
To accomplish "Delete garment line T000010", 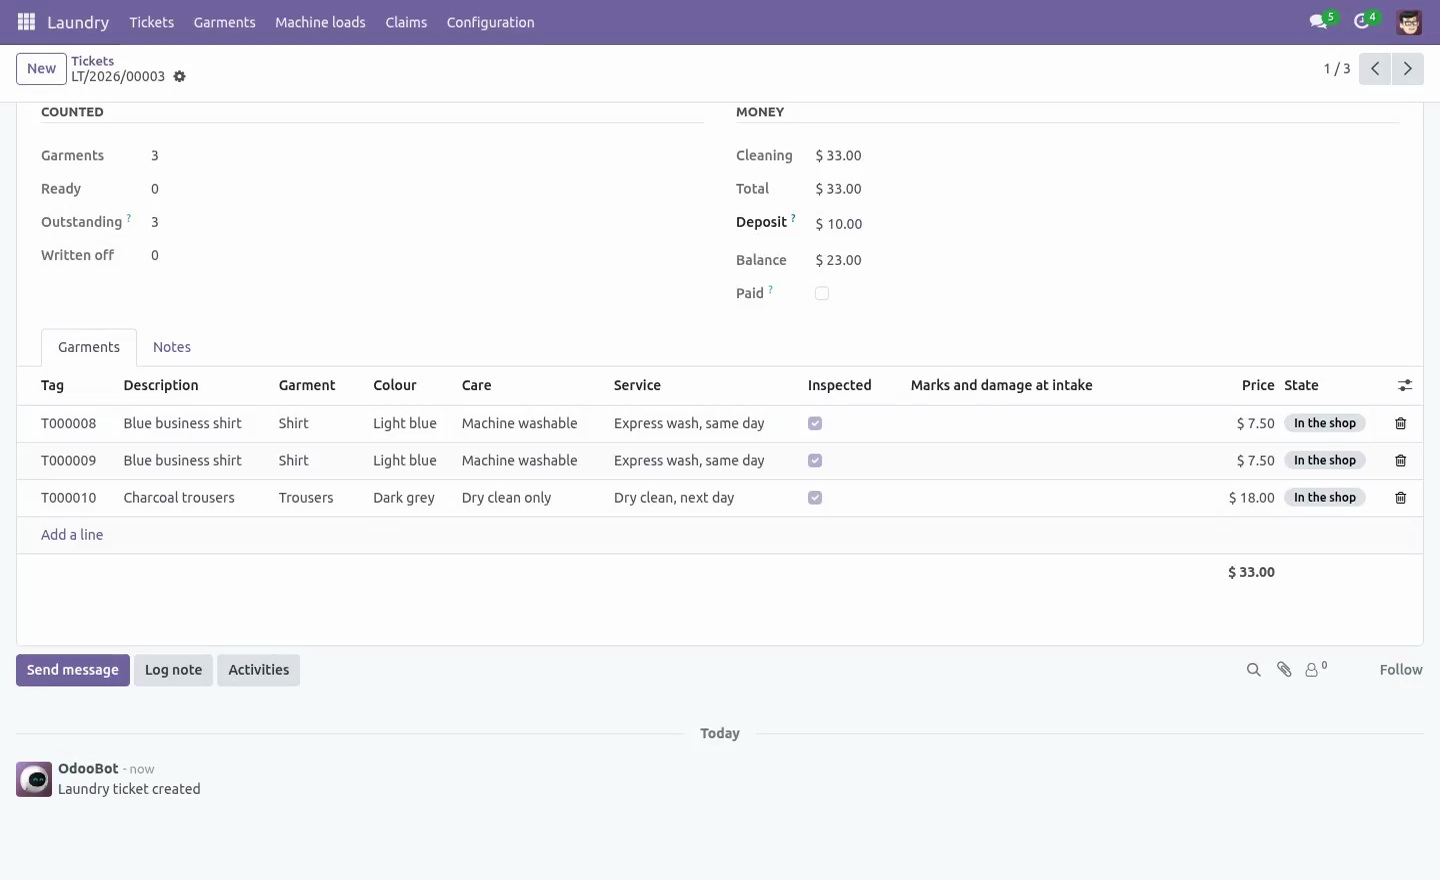I will coord(1401,498).
